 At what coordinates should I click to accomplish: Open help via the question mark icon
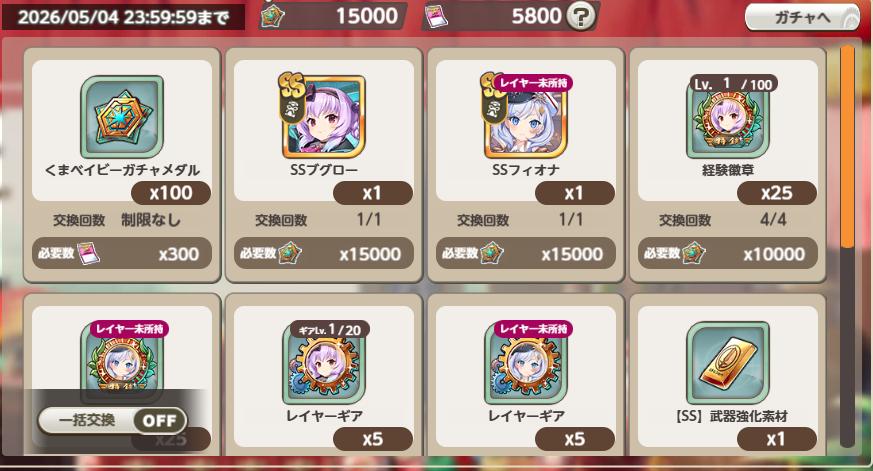point(580,17)
